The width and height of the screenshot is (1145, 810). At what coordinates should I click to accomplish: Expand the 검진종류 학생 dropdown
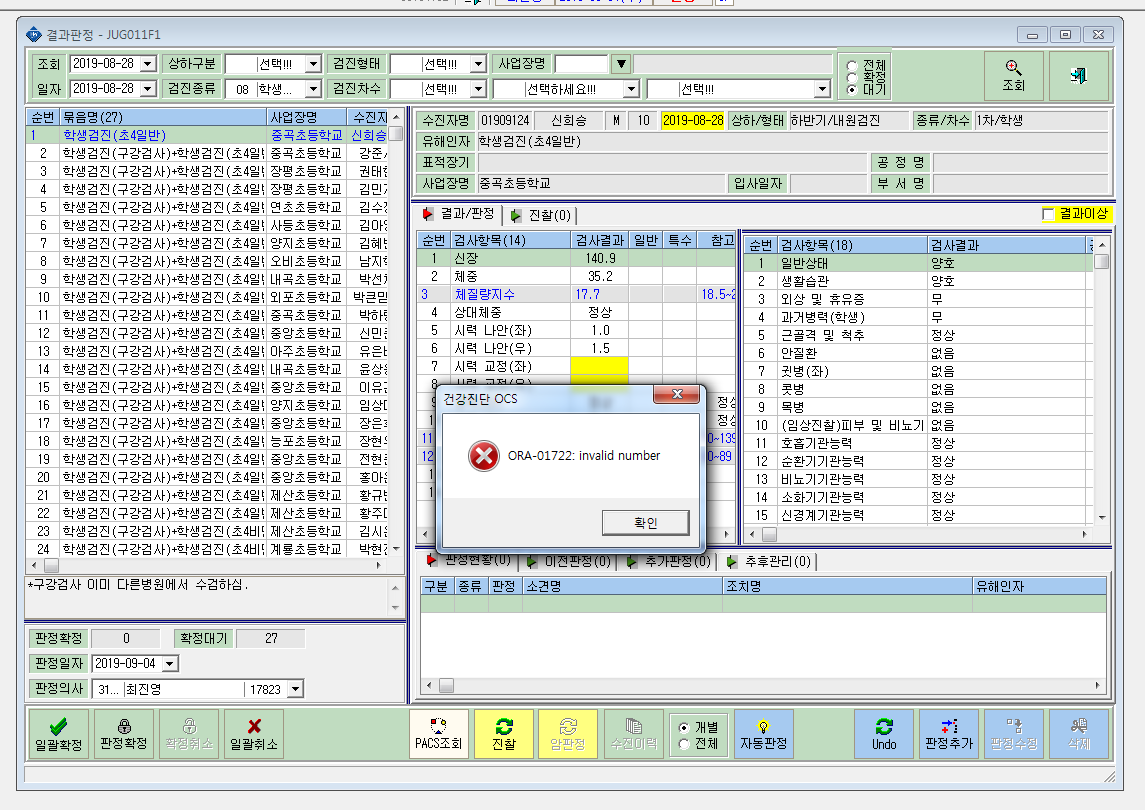[313, 89]
